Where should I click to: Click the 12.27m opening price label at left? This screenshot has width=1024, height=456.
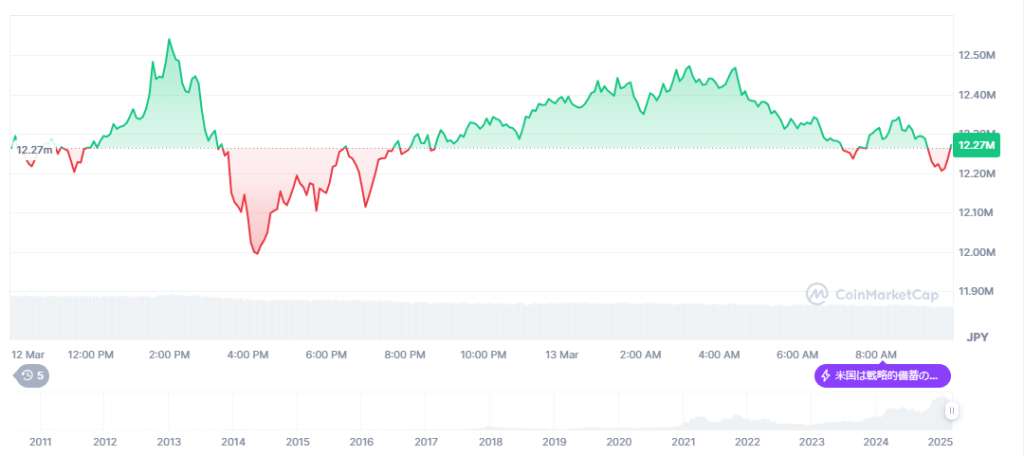(34, 150)
